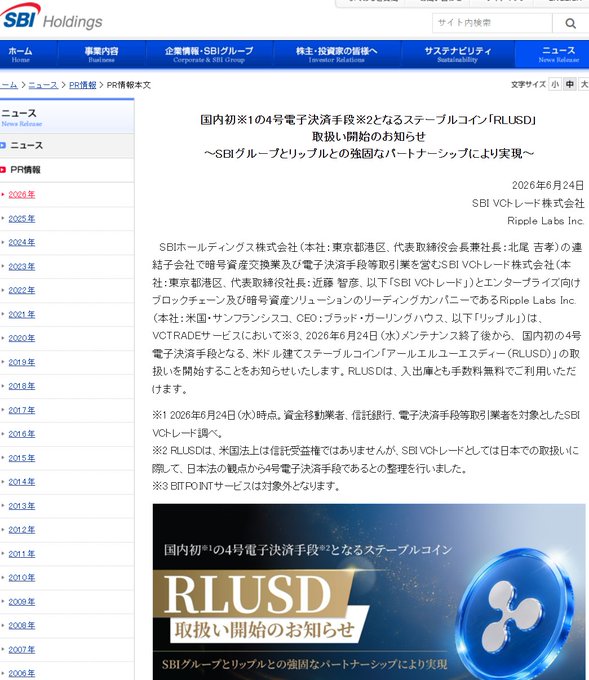Open the 2013年 archive link
This screenshot has width=589, height=680.
coord(22,506)
